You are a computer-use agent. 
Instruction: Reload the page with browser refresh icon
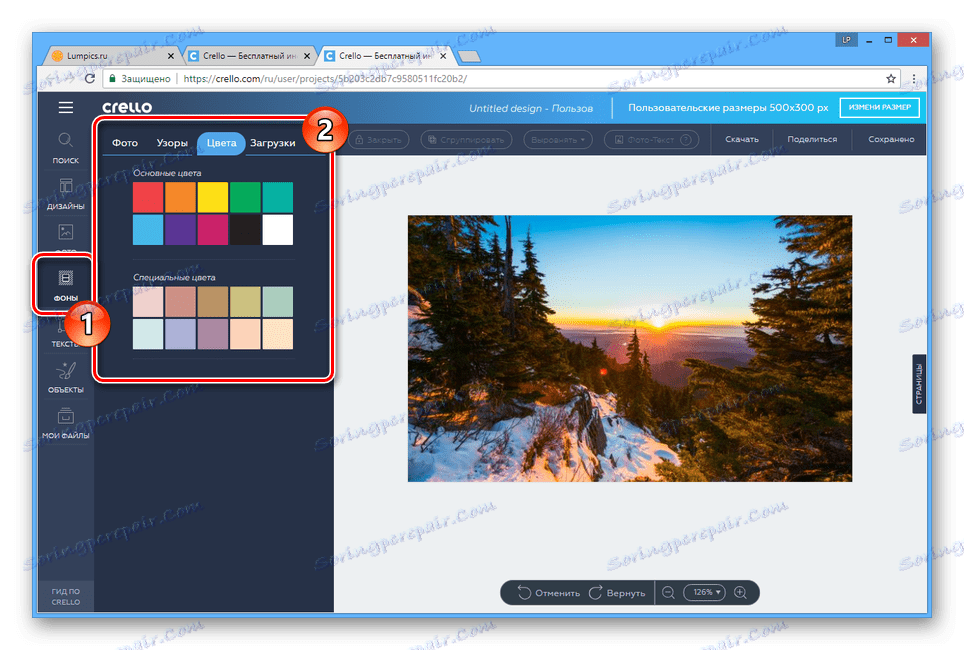[x=90, y=79]
